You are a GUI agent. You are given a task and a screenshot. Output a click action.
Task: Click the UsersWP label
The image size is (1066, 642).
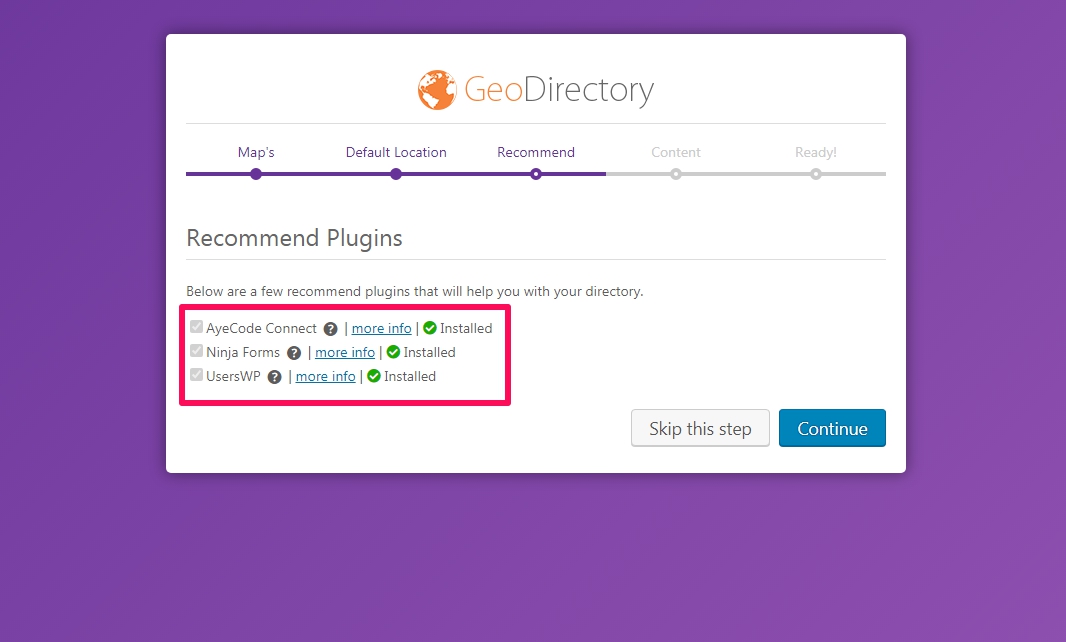(x=233, y=376)
